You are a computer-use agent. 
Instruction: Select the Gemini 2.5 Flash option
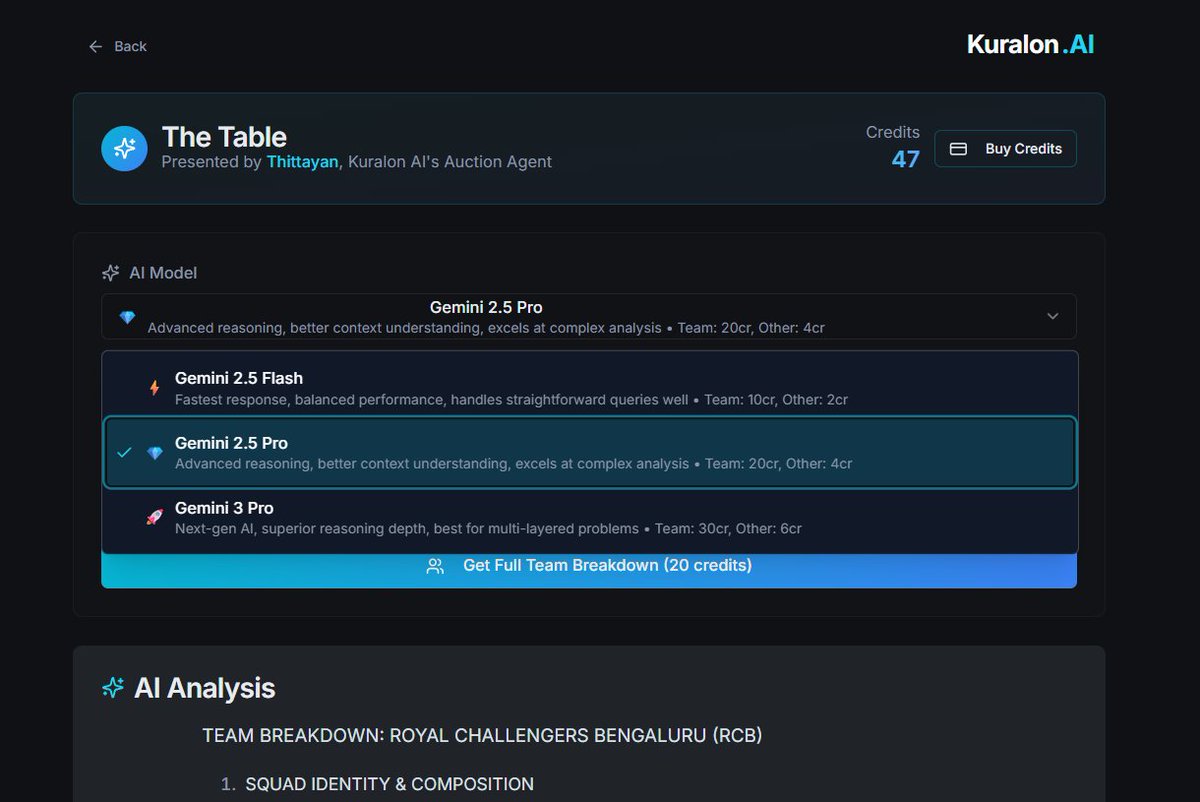click(590, 388)
